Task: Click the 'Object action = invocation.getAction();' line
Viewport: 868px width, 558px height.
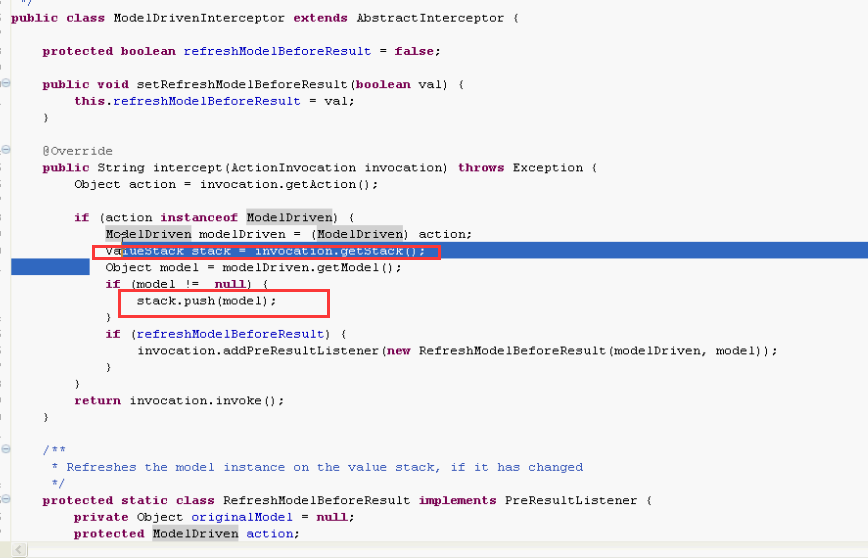Action: coord(226,184)
